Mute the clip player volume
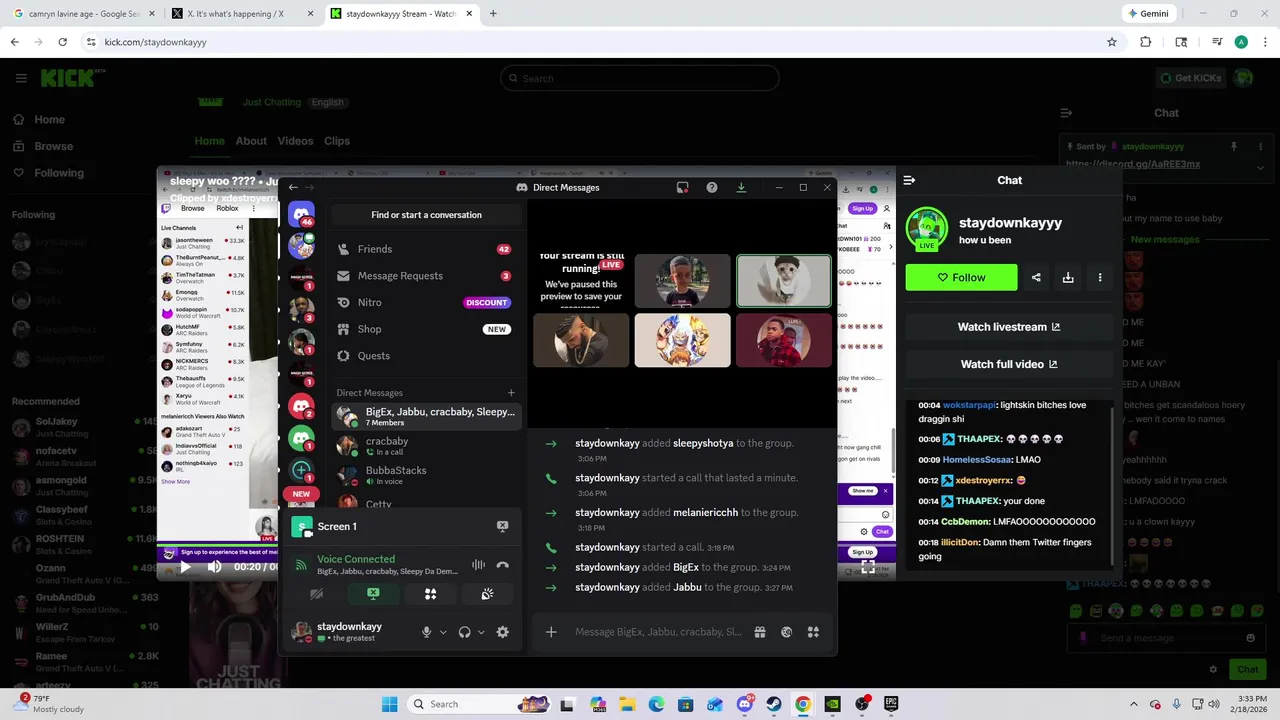The image size is (1280, 720). [214, 567]
